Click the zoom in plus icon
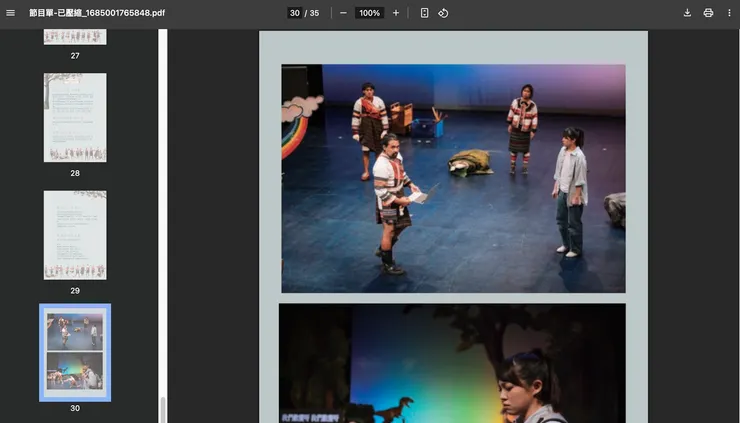The height and width of the screenshot is (423, 740). pos(396,13)
